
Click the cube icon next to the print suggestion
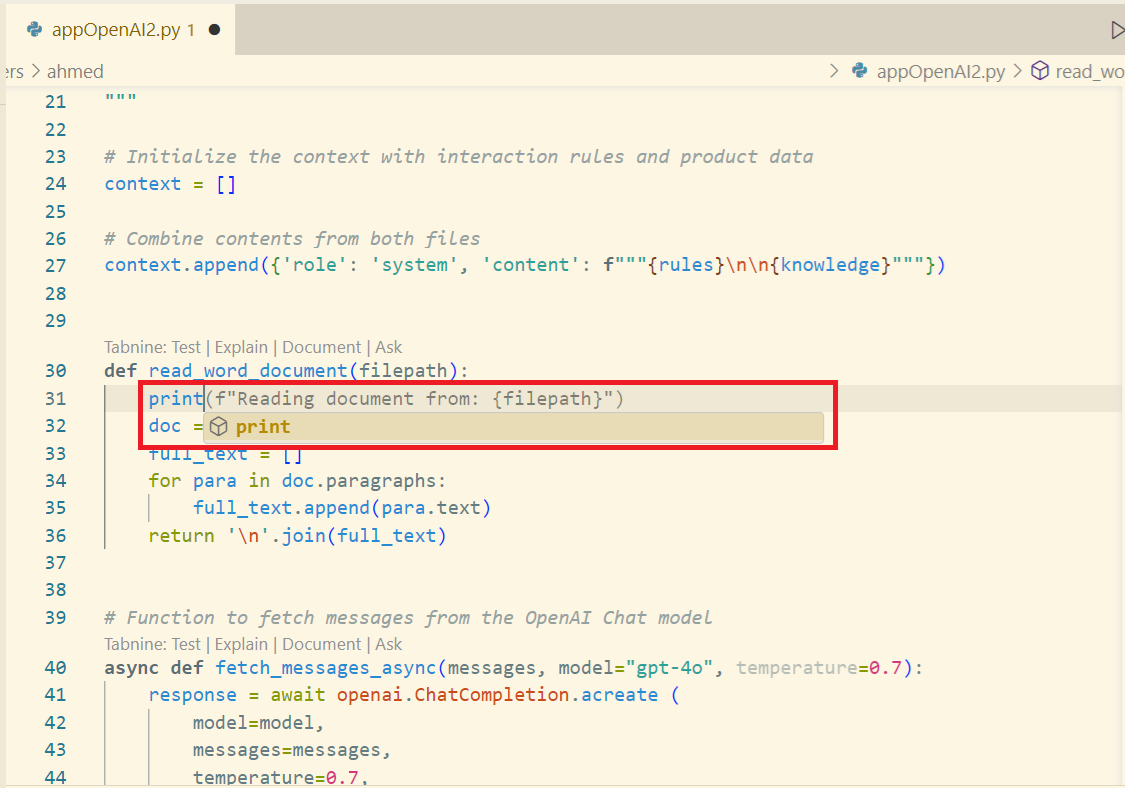[x=218, y=425]
